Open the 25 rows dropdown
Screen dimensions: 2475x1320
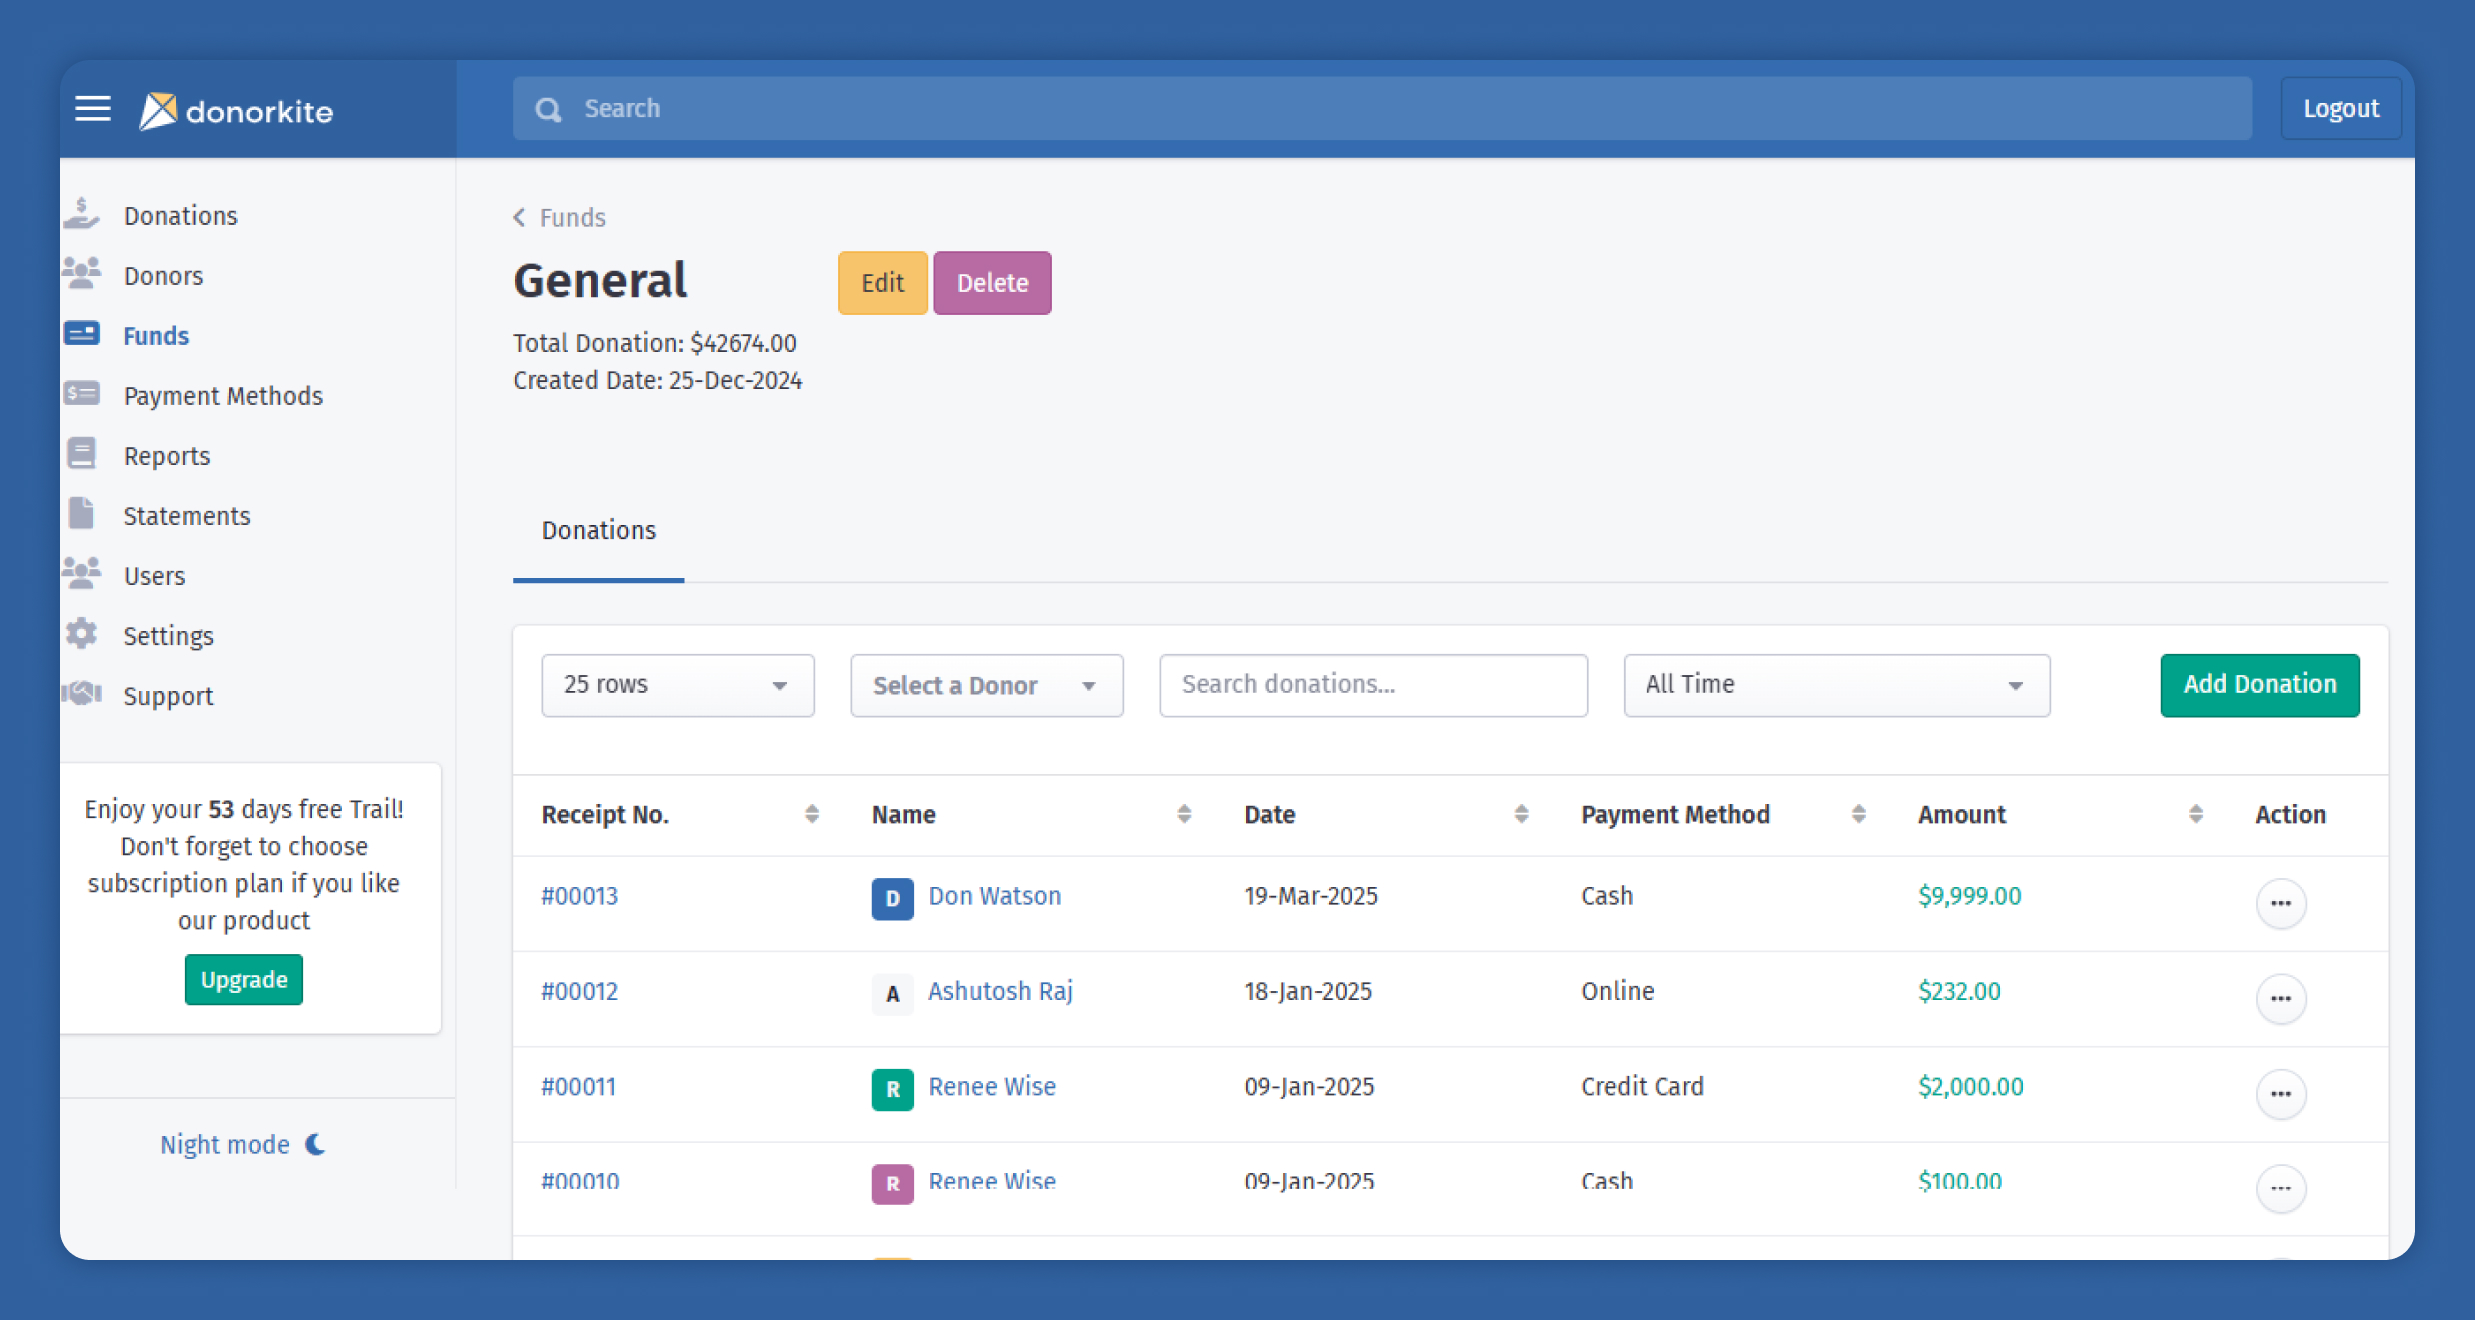tap(677, 685)
